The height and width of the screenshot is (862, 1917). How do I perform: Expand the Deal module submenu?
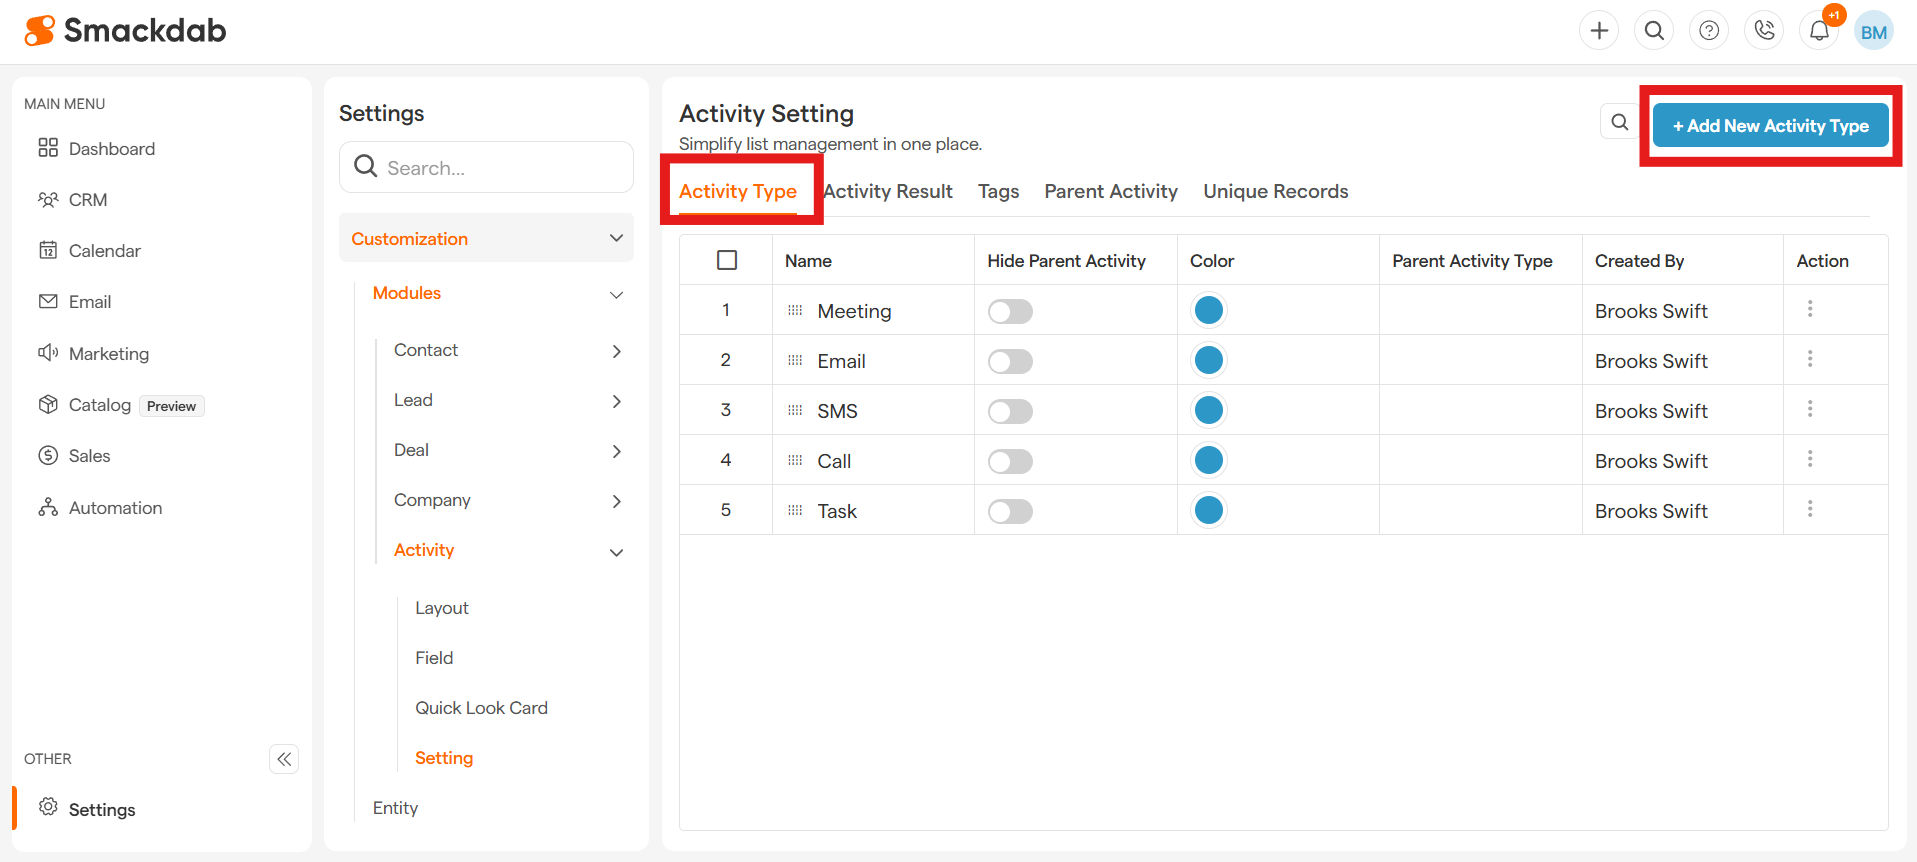tap(616, 451)
